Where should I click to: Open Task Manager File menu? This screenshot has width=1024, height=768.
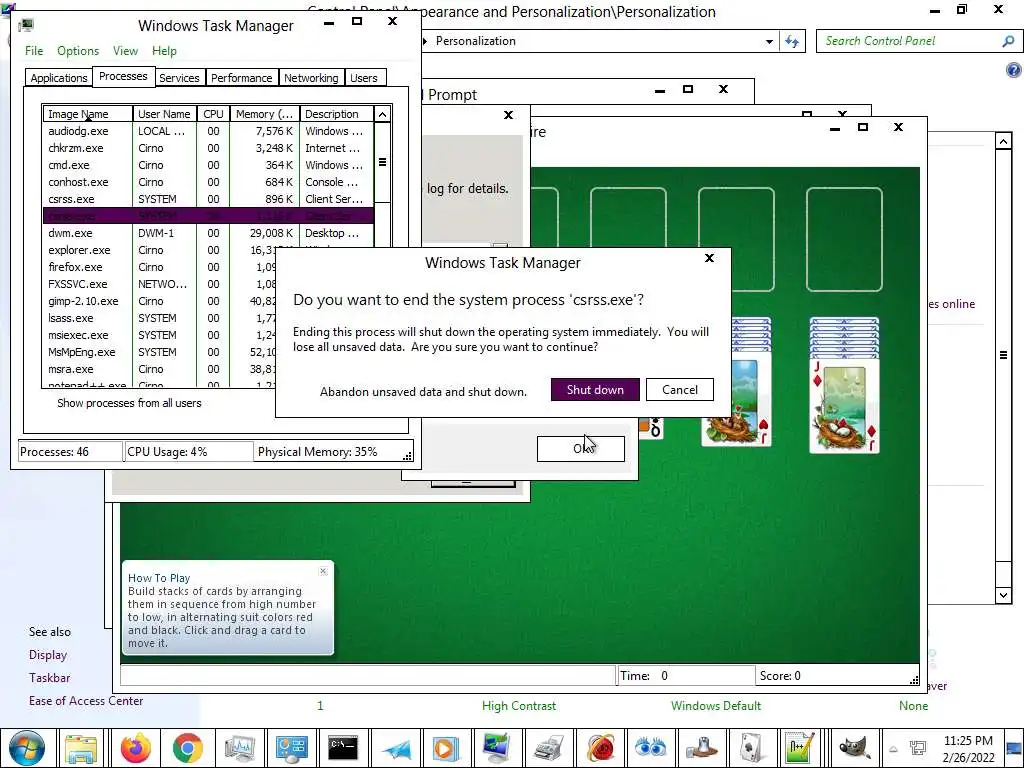tap(34, 51)
